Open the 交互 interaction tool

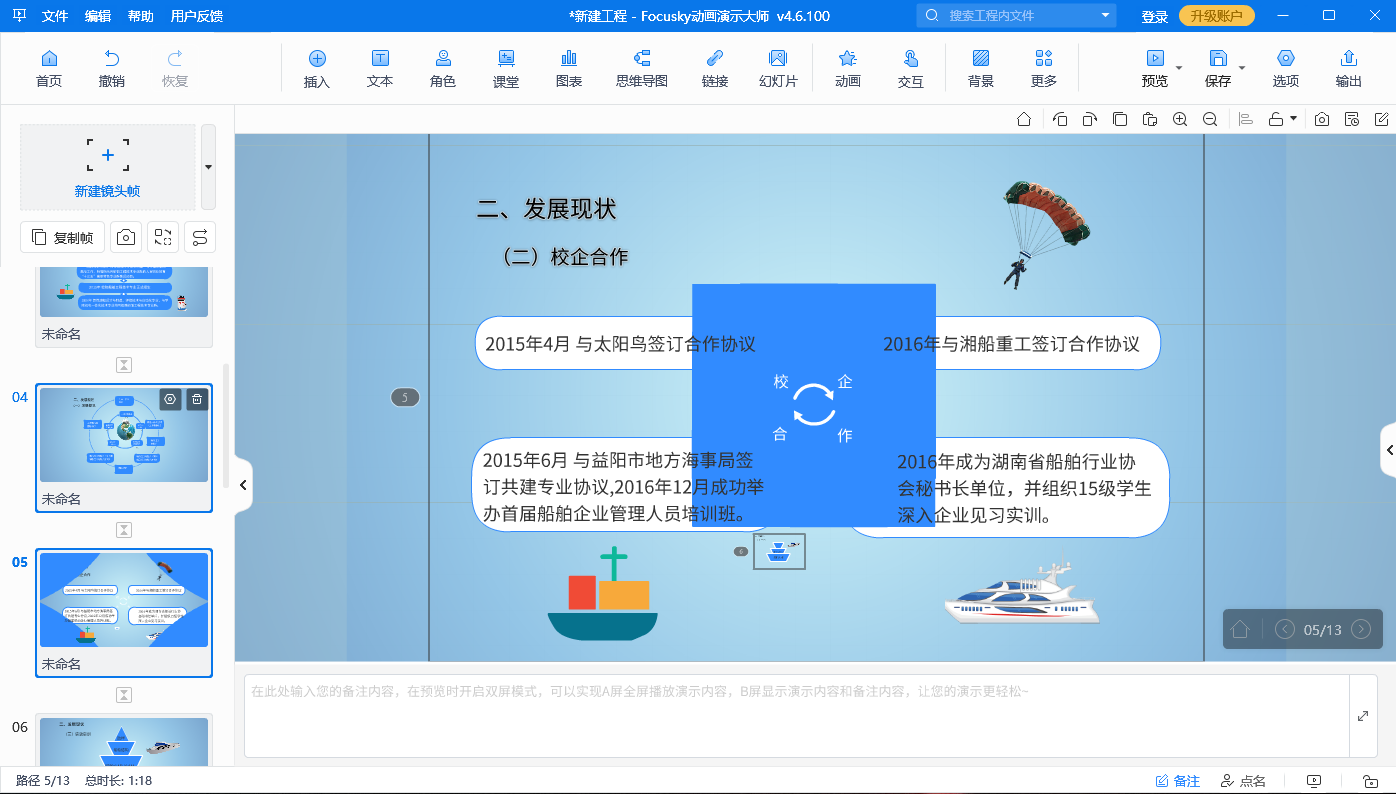[911, 68]
